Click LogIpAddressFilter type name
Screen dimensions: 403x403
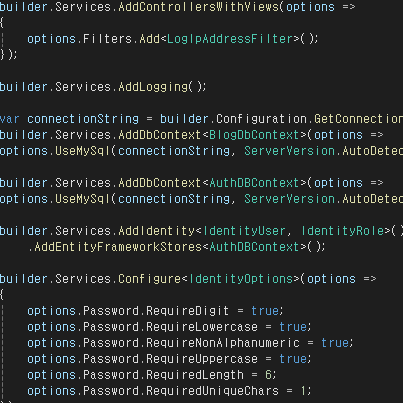[230, 39]
